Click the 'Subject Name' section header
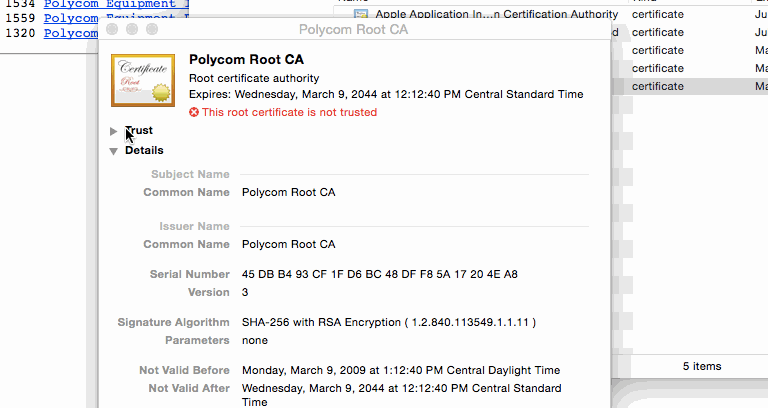Screen dimensions: 768x408 pyautogui.click(x=190, y=174)
